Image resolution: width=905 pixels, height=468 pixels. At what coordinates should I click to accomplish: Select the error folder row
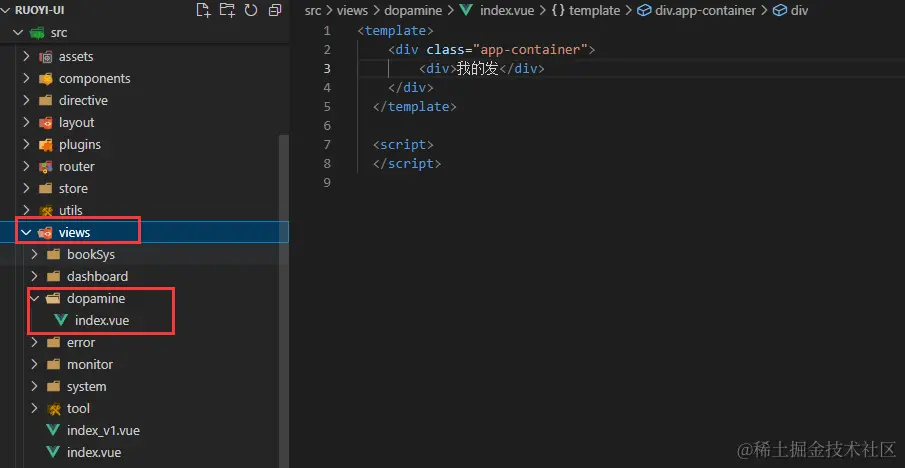[x=144, y=342]
